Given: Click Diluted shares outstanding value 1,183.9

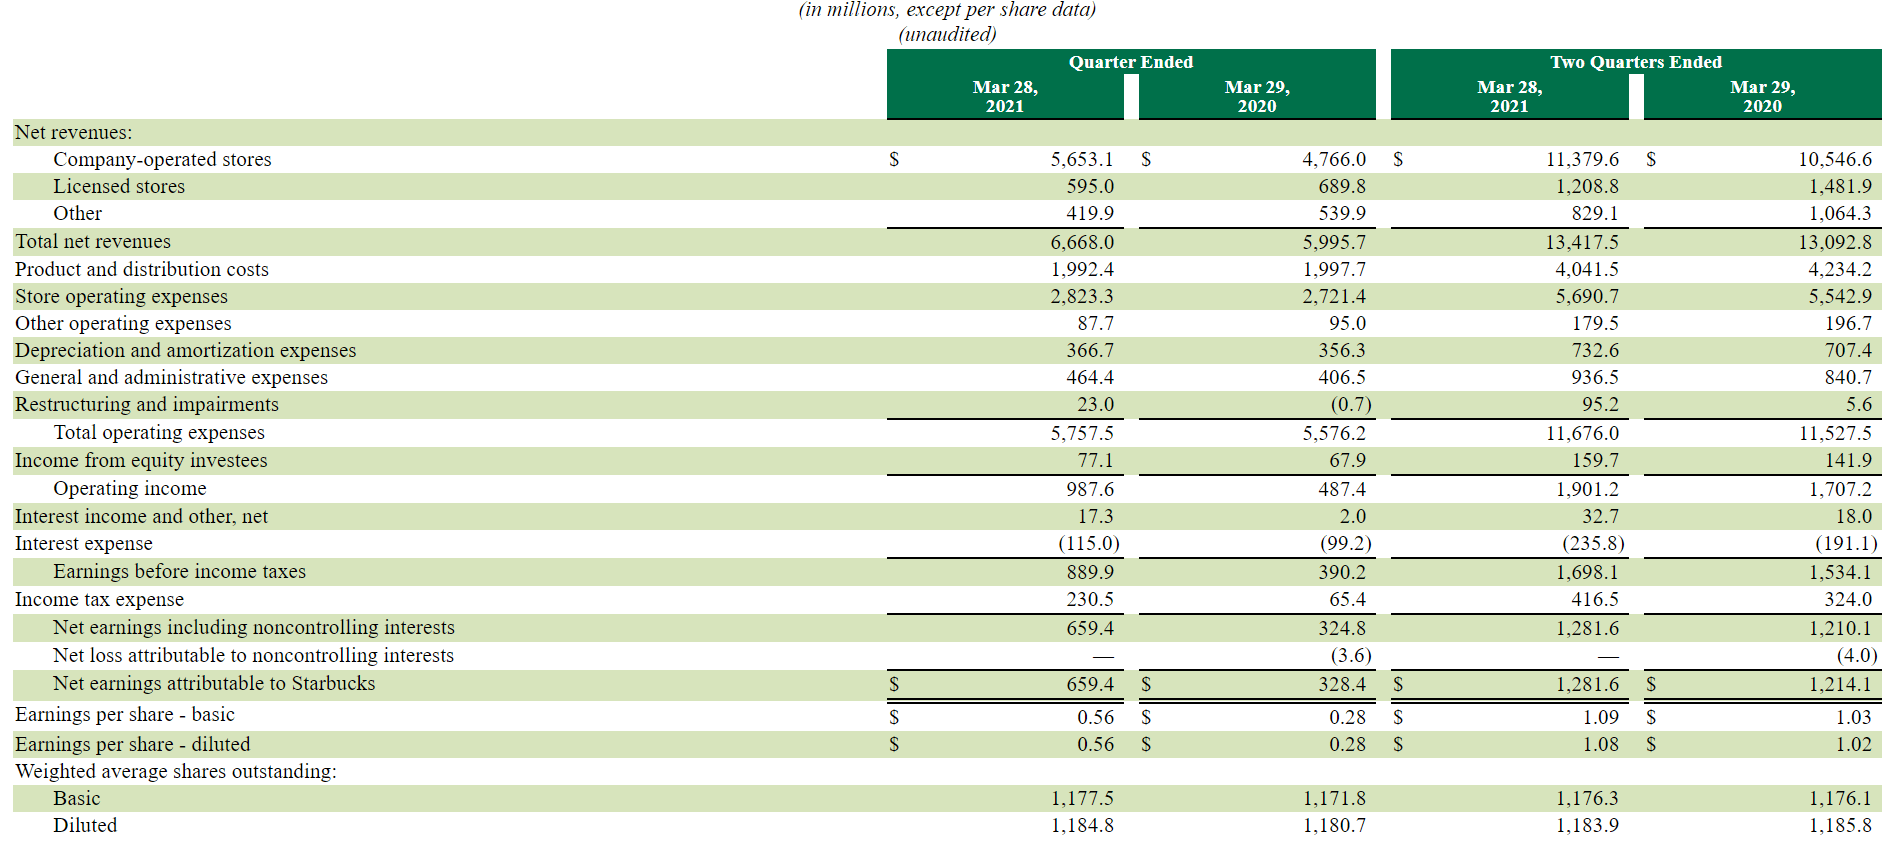Looking at the screenshot, I should 1587,825.
